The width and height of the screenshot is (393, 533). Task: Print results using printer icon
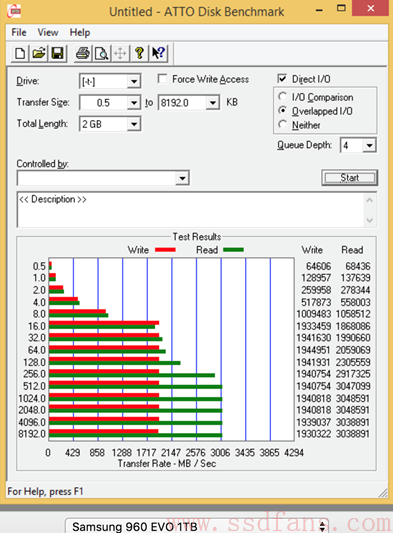tap(83, 53)
